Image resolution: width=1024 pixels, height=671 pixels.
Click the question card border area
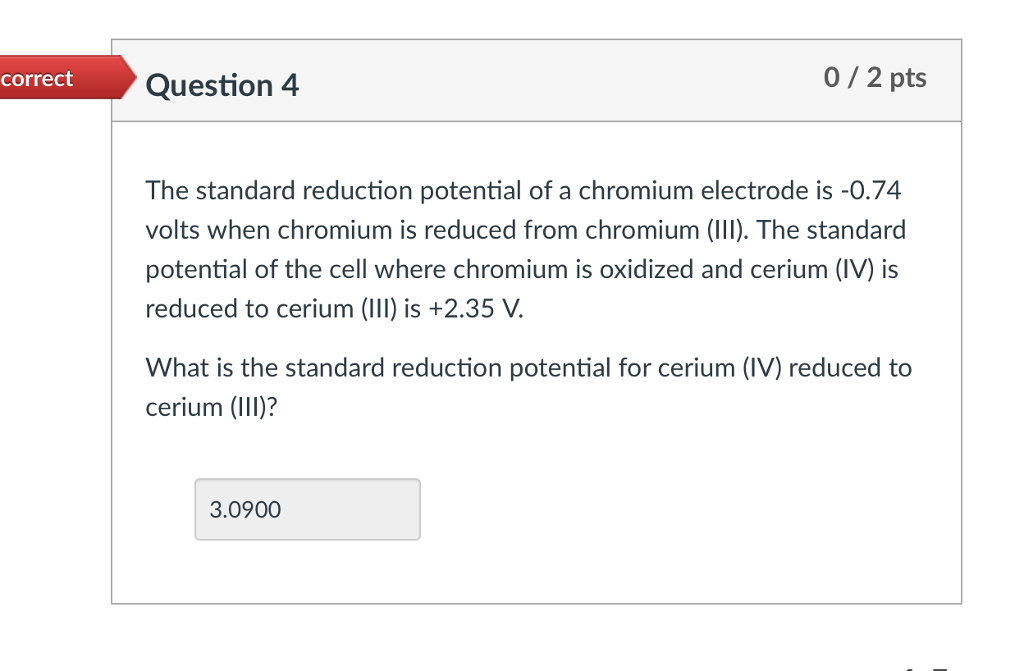point(112,350)
